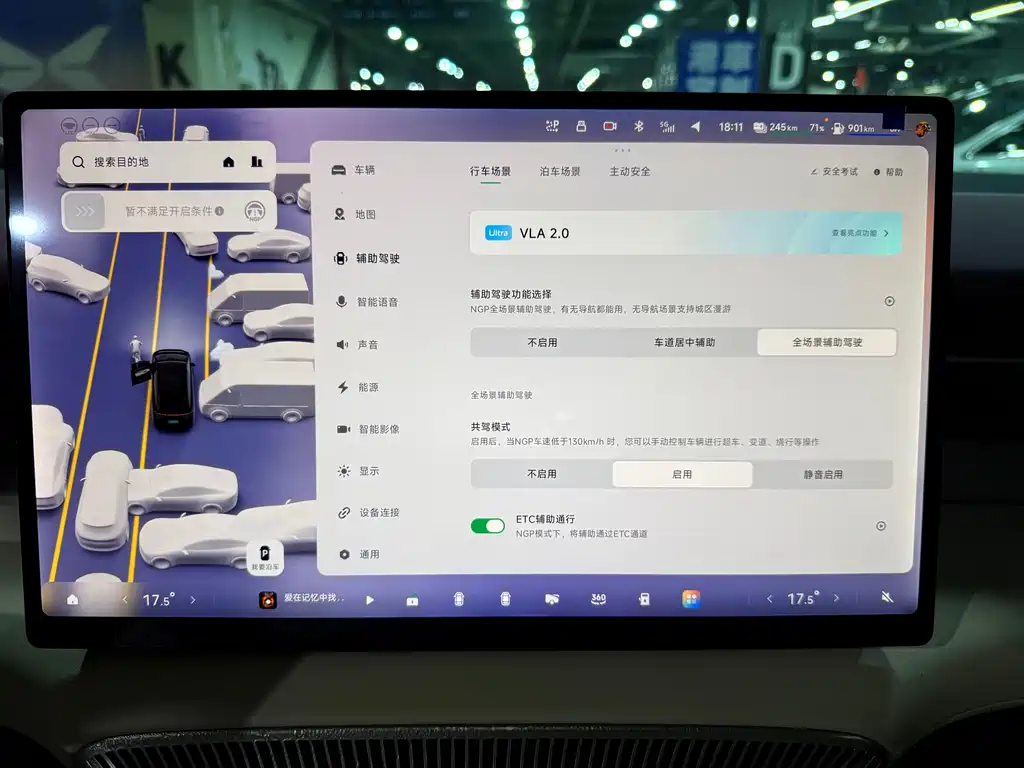The height and width of the screenshot is (768, 1024).
Task: Switch to the 主动安全 tab
Action: (x=630, y=172)
